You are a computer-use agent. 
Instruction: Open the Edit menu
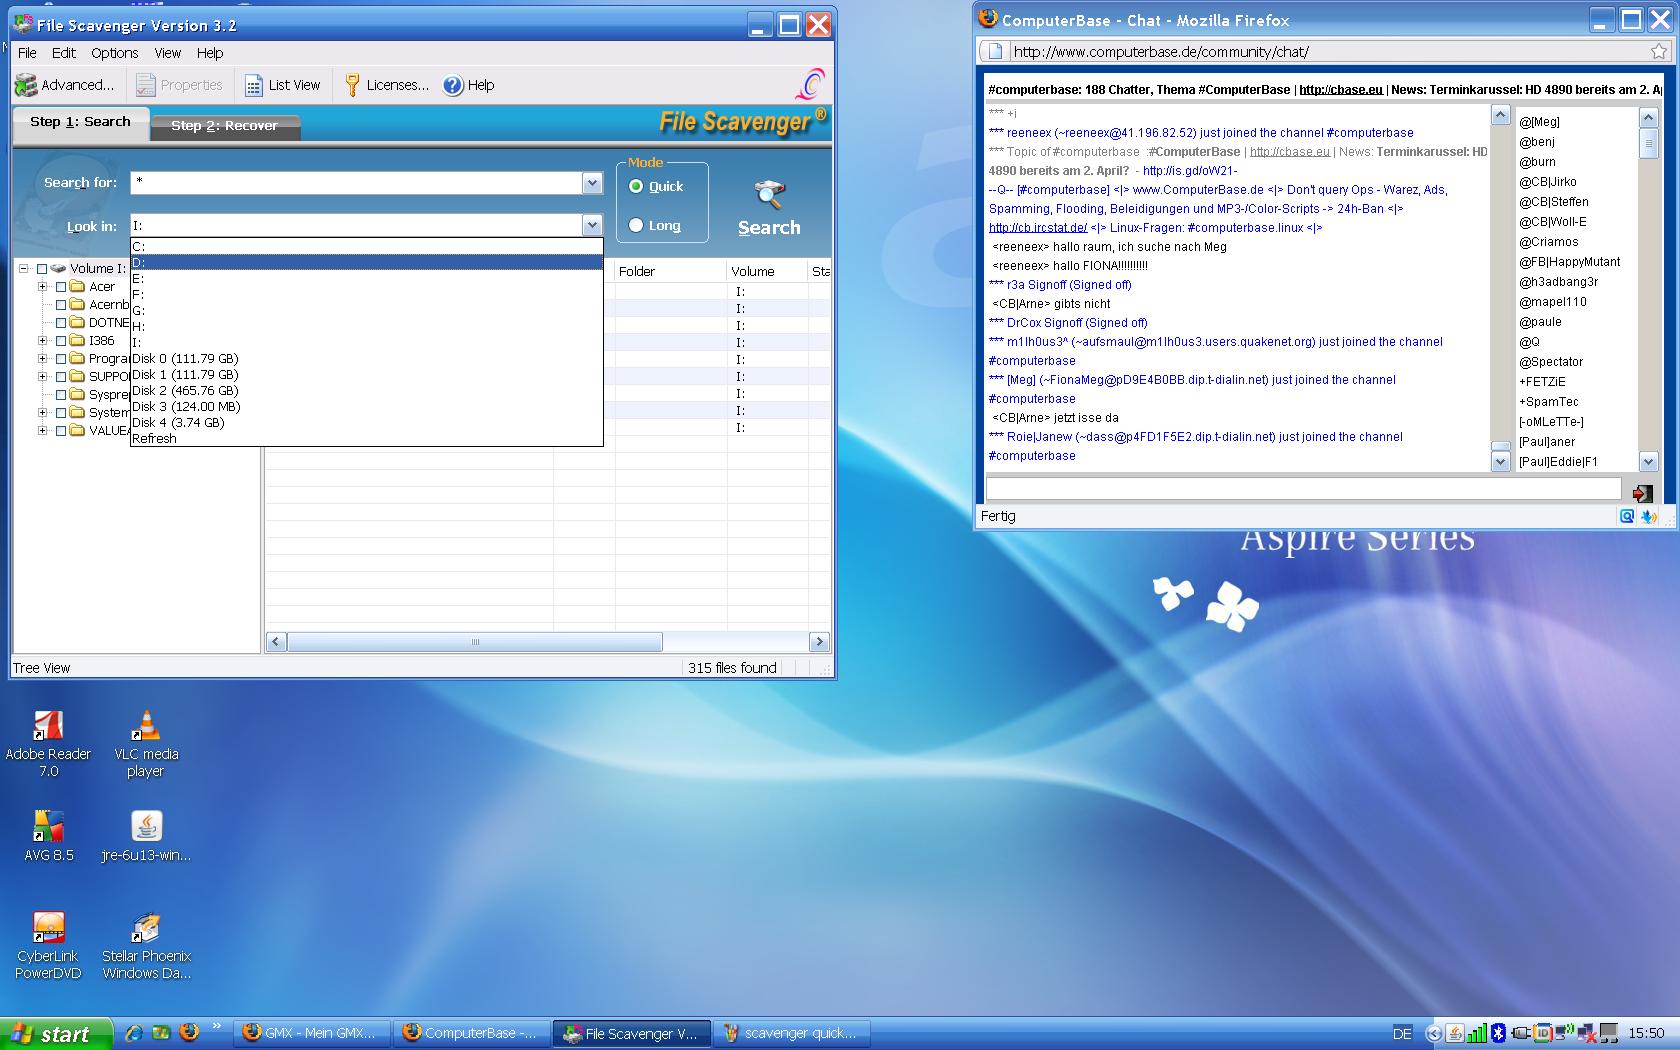(64, 53)
